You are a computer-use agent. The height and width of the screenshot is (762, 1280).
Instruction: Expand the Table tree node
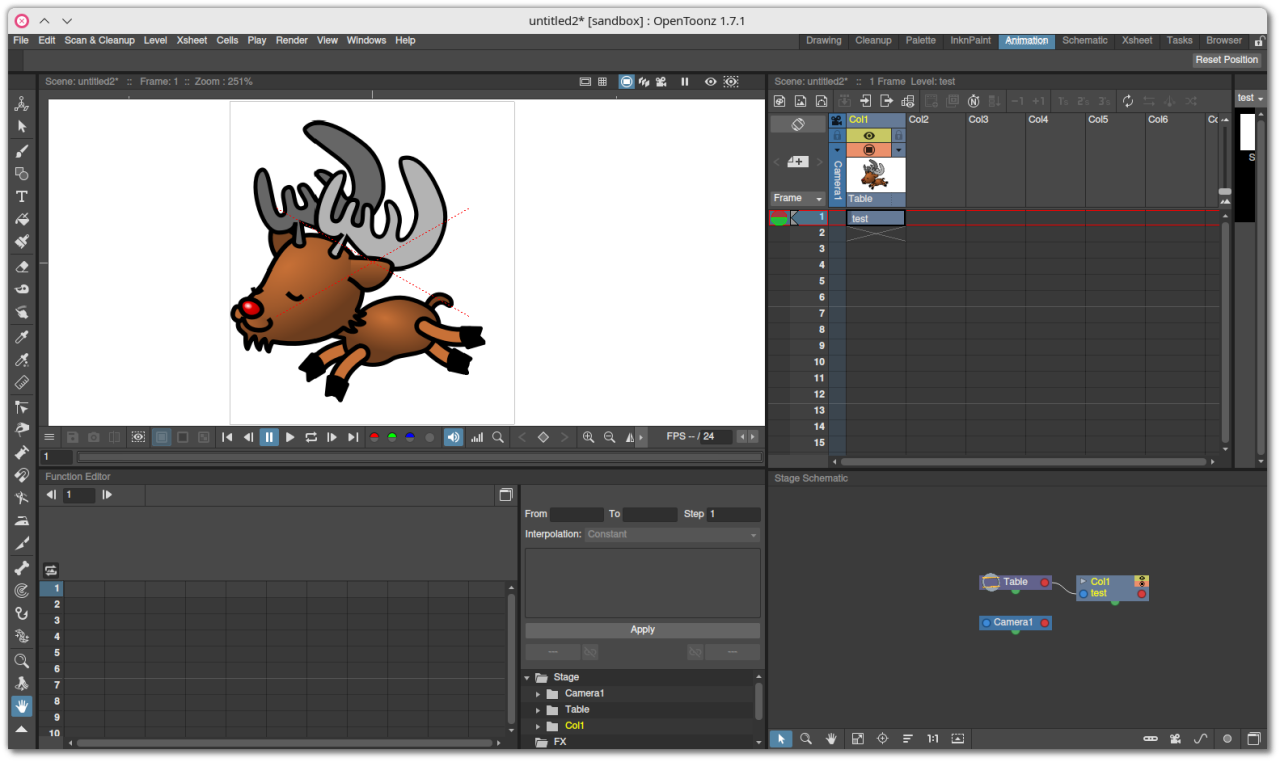tap(538, 709)
